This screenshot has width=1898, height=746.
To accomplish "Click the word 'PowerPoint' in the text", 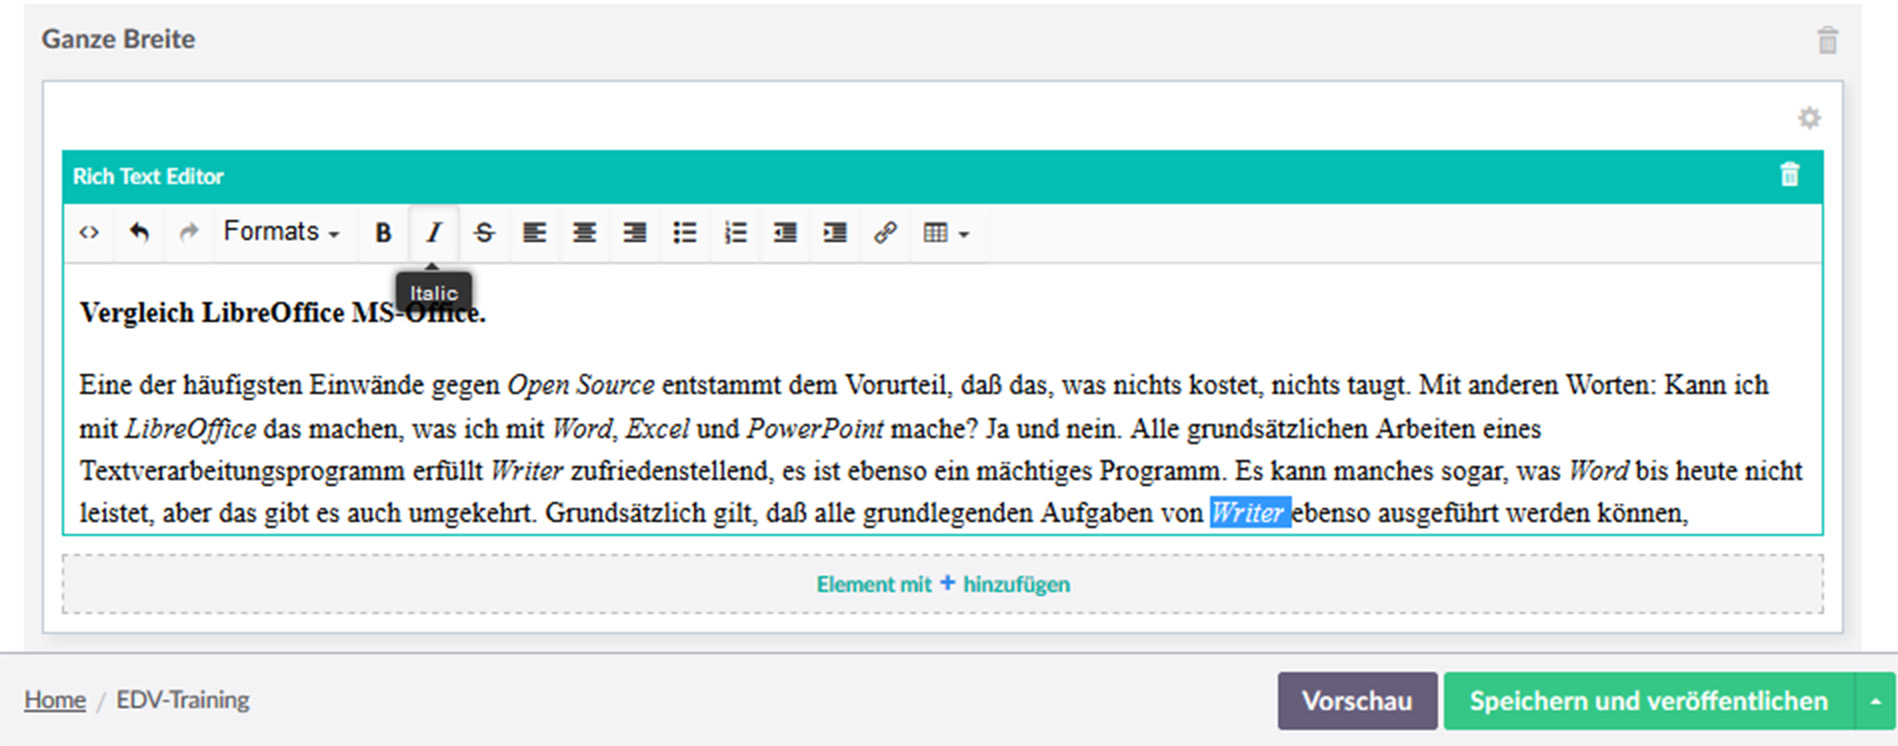I will [x=815, y=429].
